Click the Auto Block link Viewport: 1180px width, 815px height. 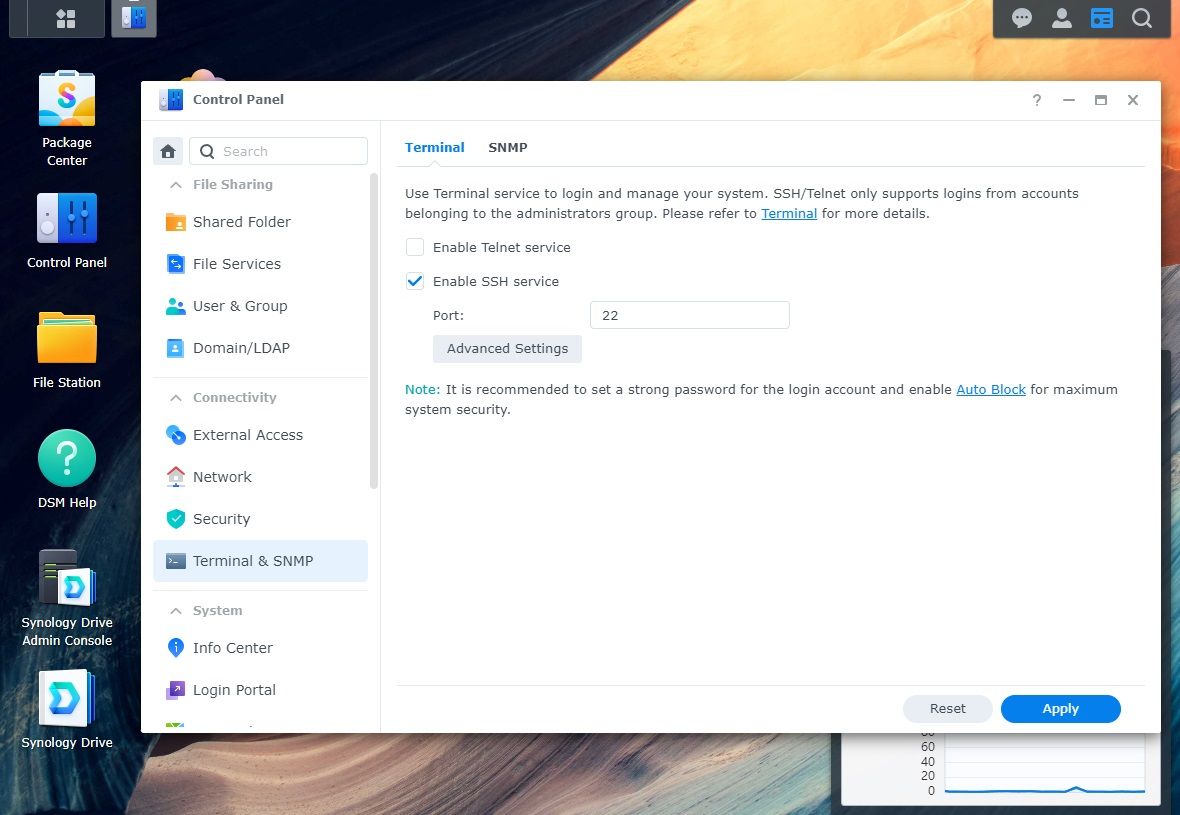(x=991, y=389)
